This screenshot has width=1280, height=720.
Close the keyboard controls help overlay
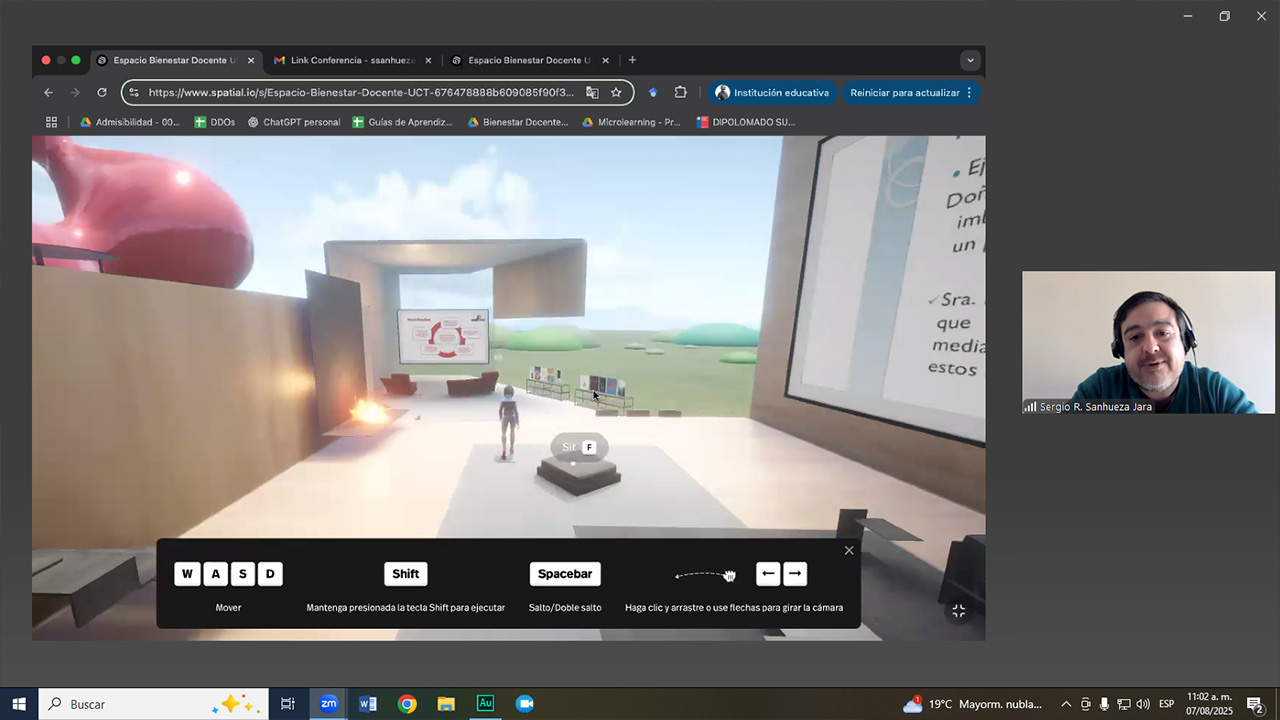coord(849,551)
